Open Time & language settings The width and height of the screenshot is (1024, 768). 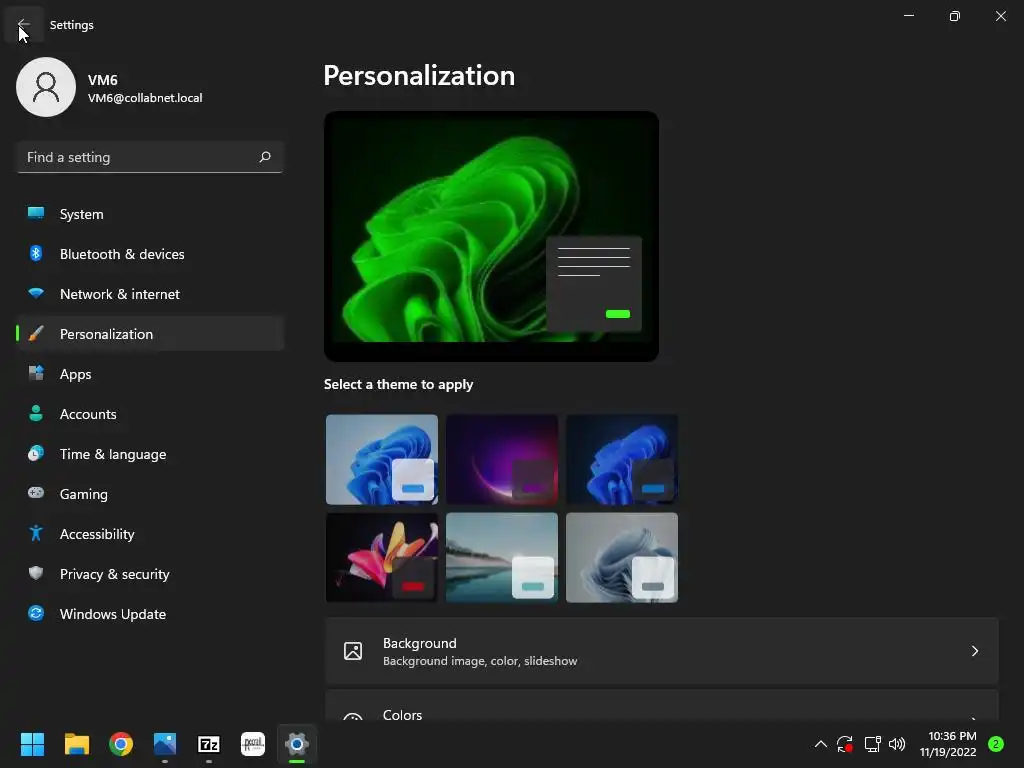tap(150, 454)
